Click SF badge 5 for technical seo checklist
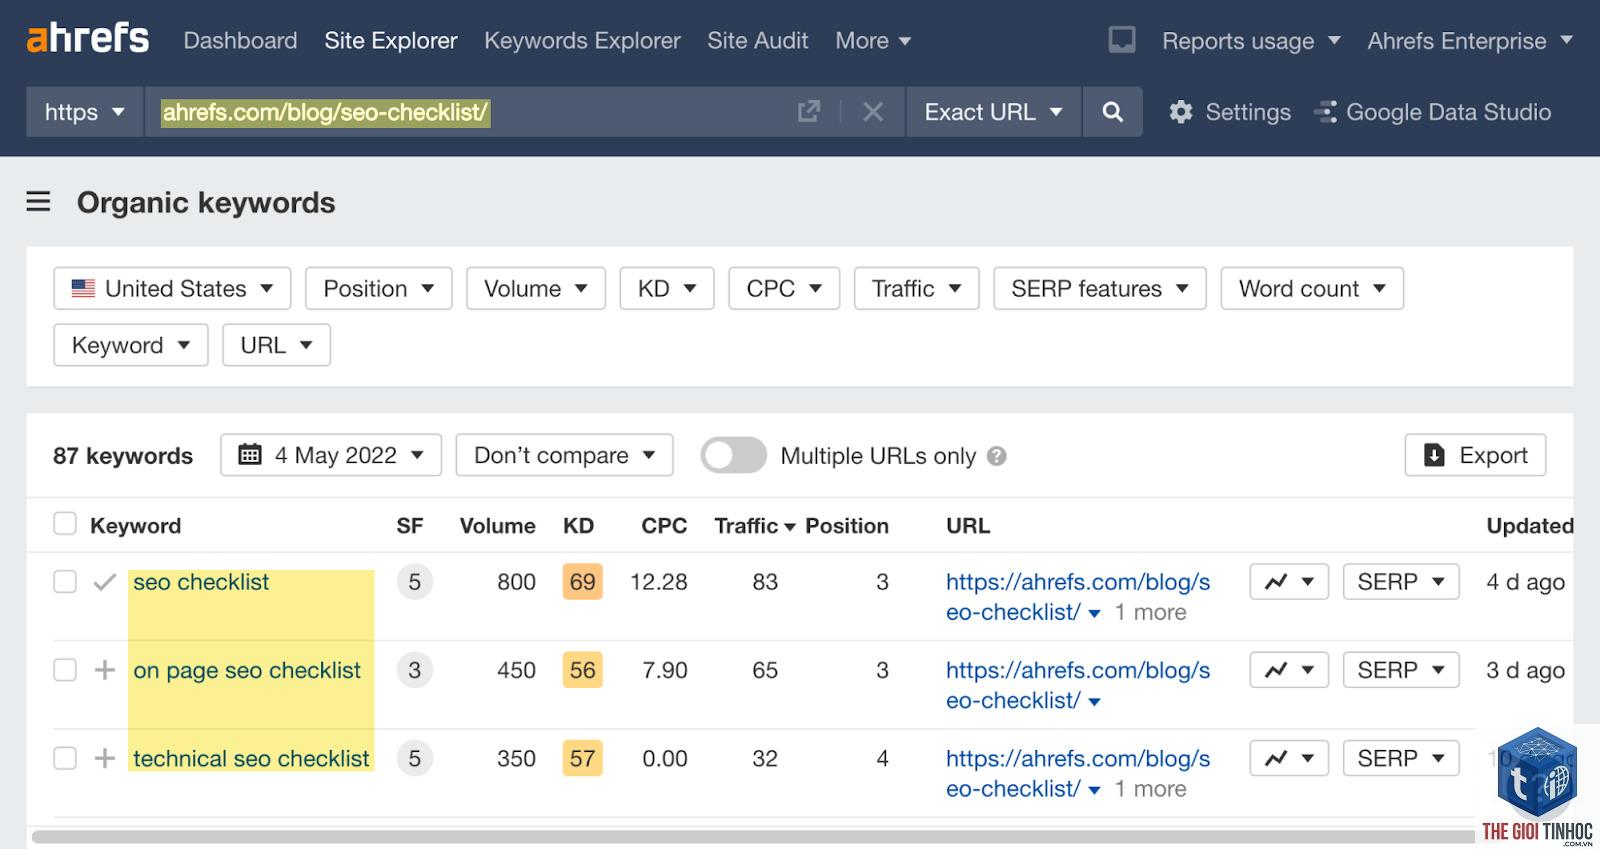 (414, 758)
